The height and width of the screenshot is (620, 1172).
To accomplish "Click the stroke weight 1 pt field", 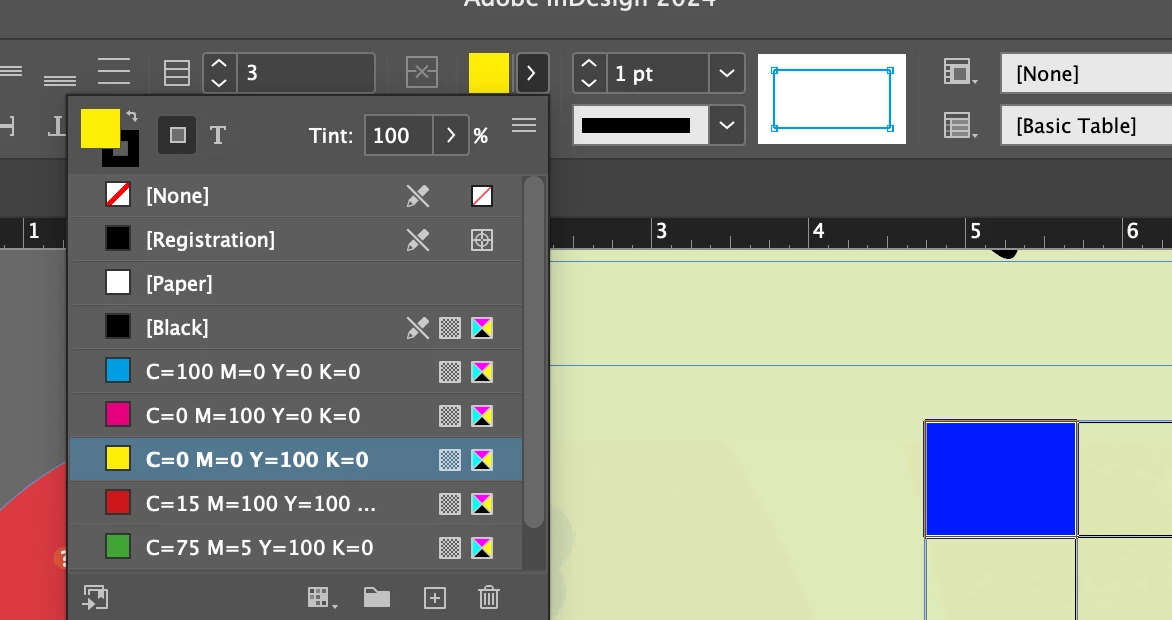I will tap(657, 73).
